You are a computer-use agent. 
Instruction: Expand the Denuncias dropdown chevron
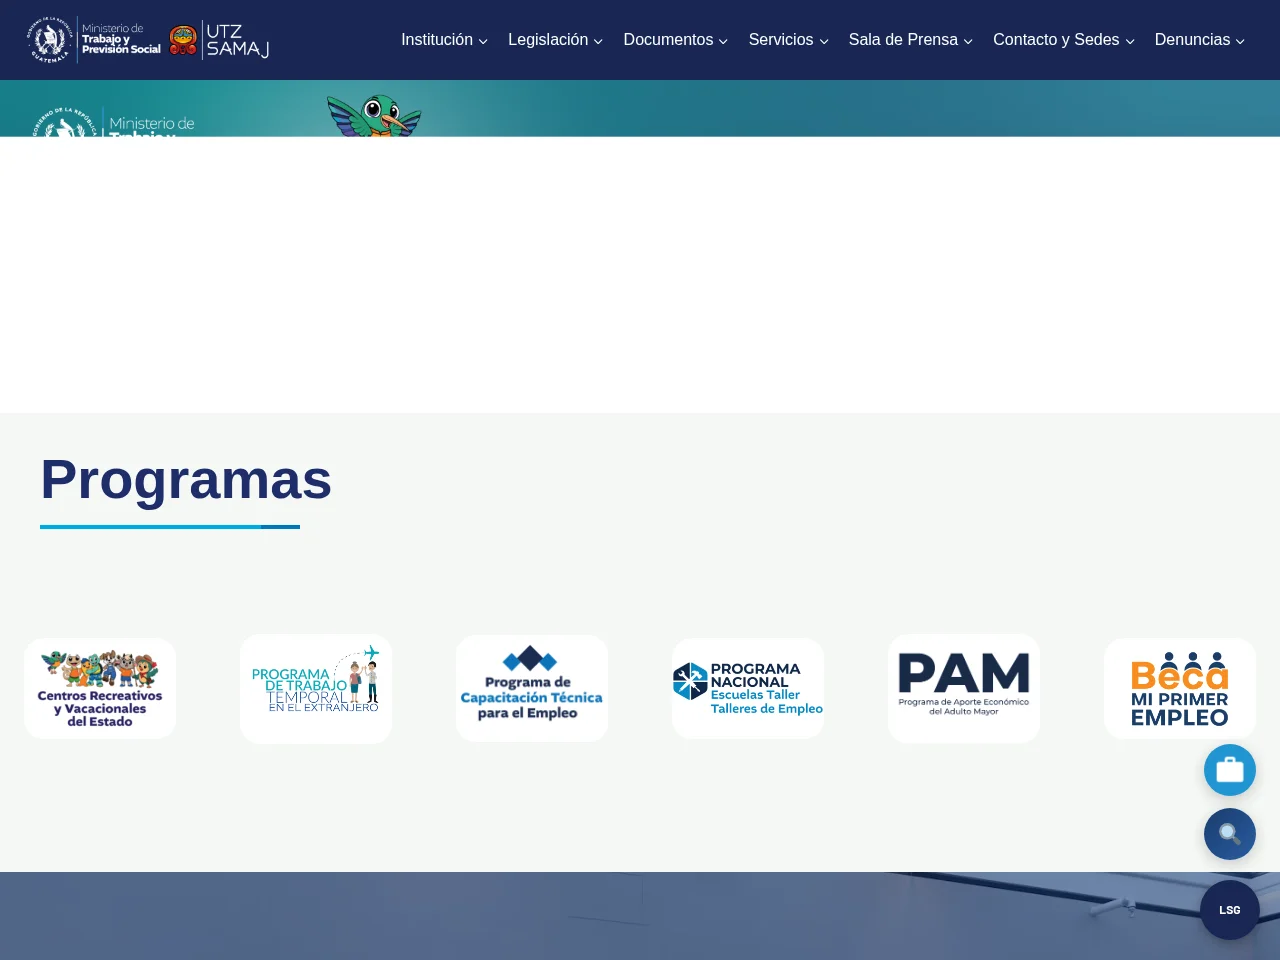[x=1240, y=41]
